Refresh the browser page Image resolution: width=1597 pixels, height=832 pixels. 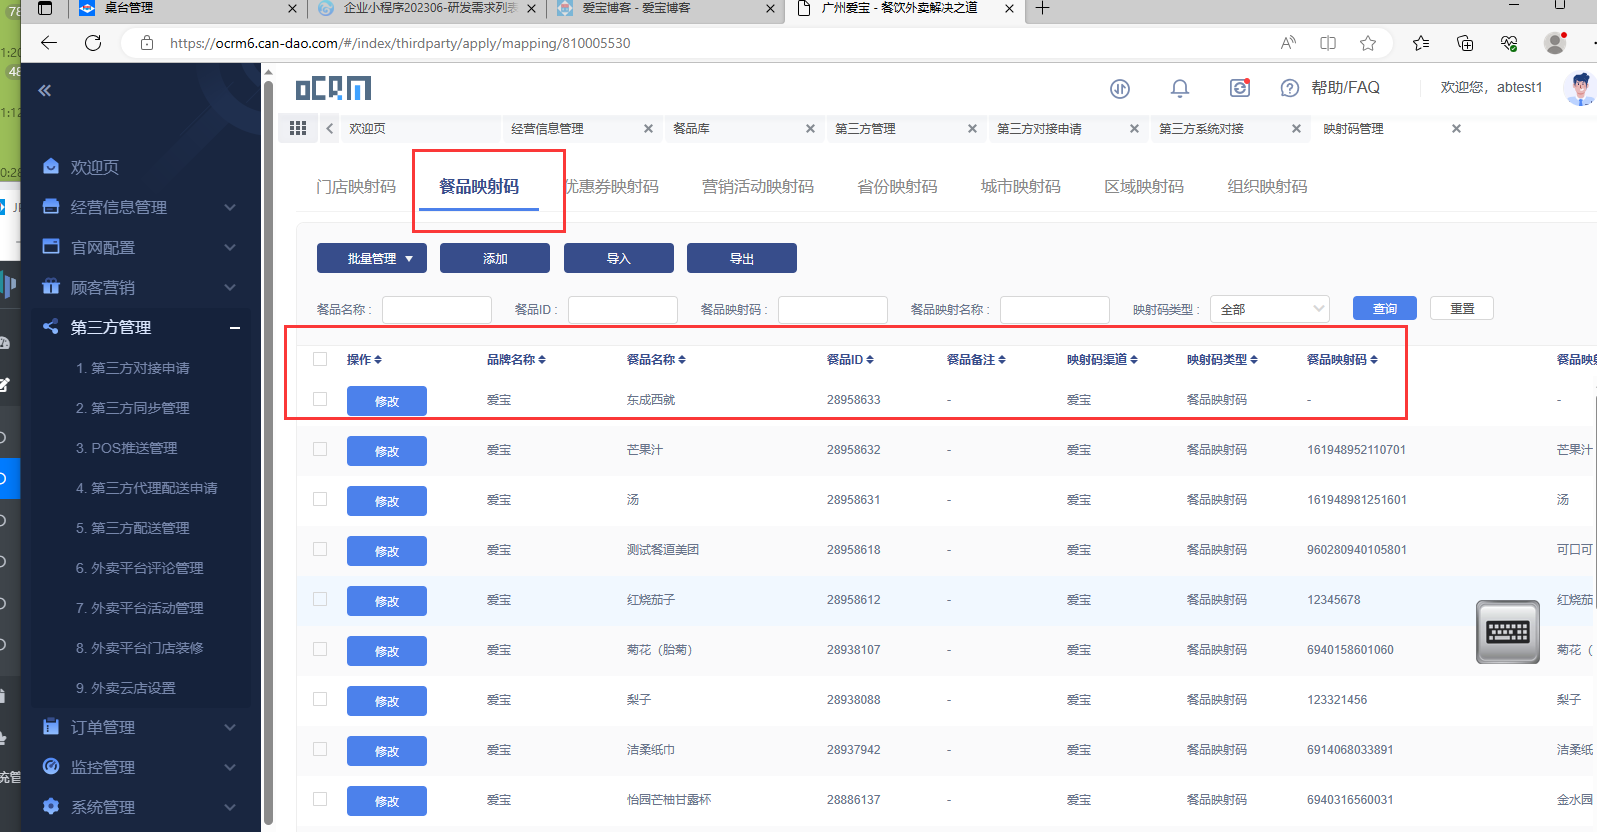coord(93,43)
